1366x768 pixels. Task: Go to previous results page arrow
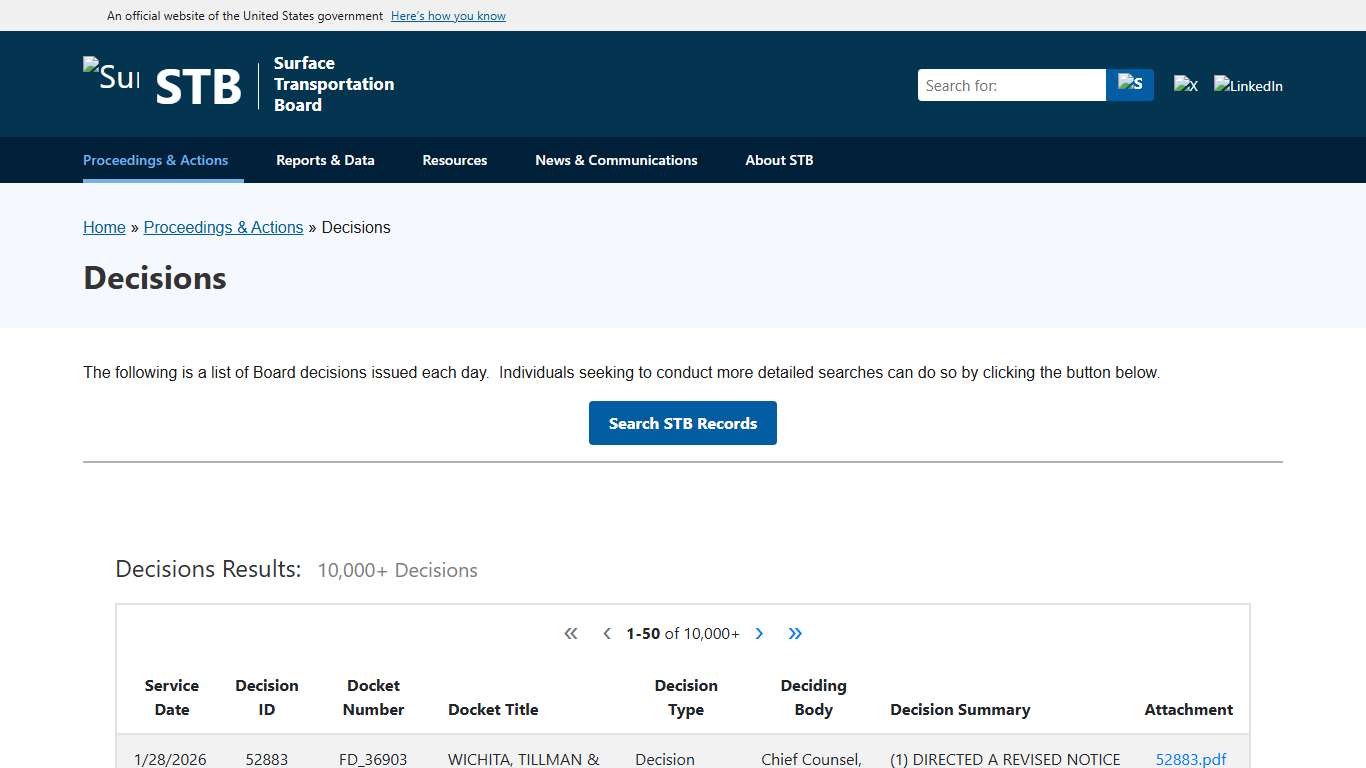(607, 634)
